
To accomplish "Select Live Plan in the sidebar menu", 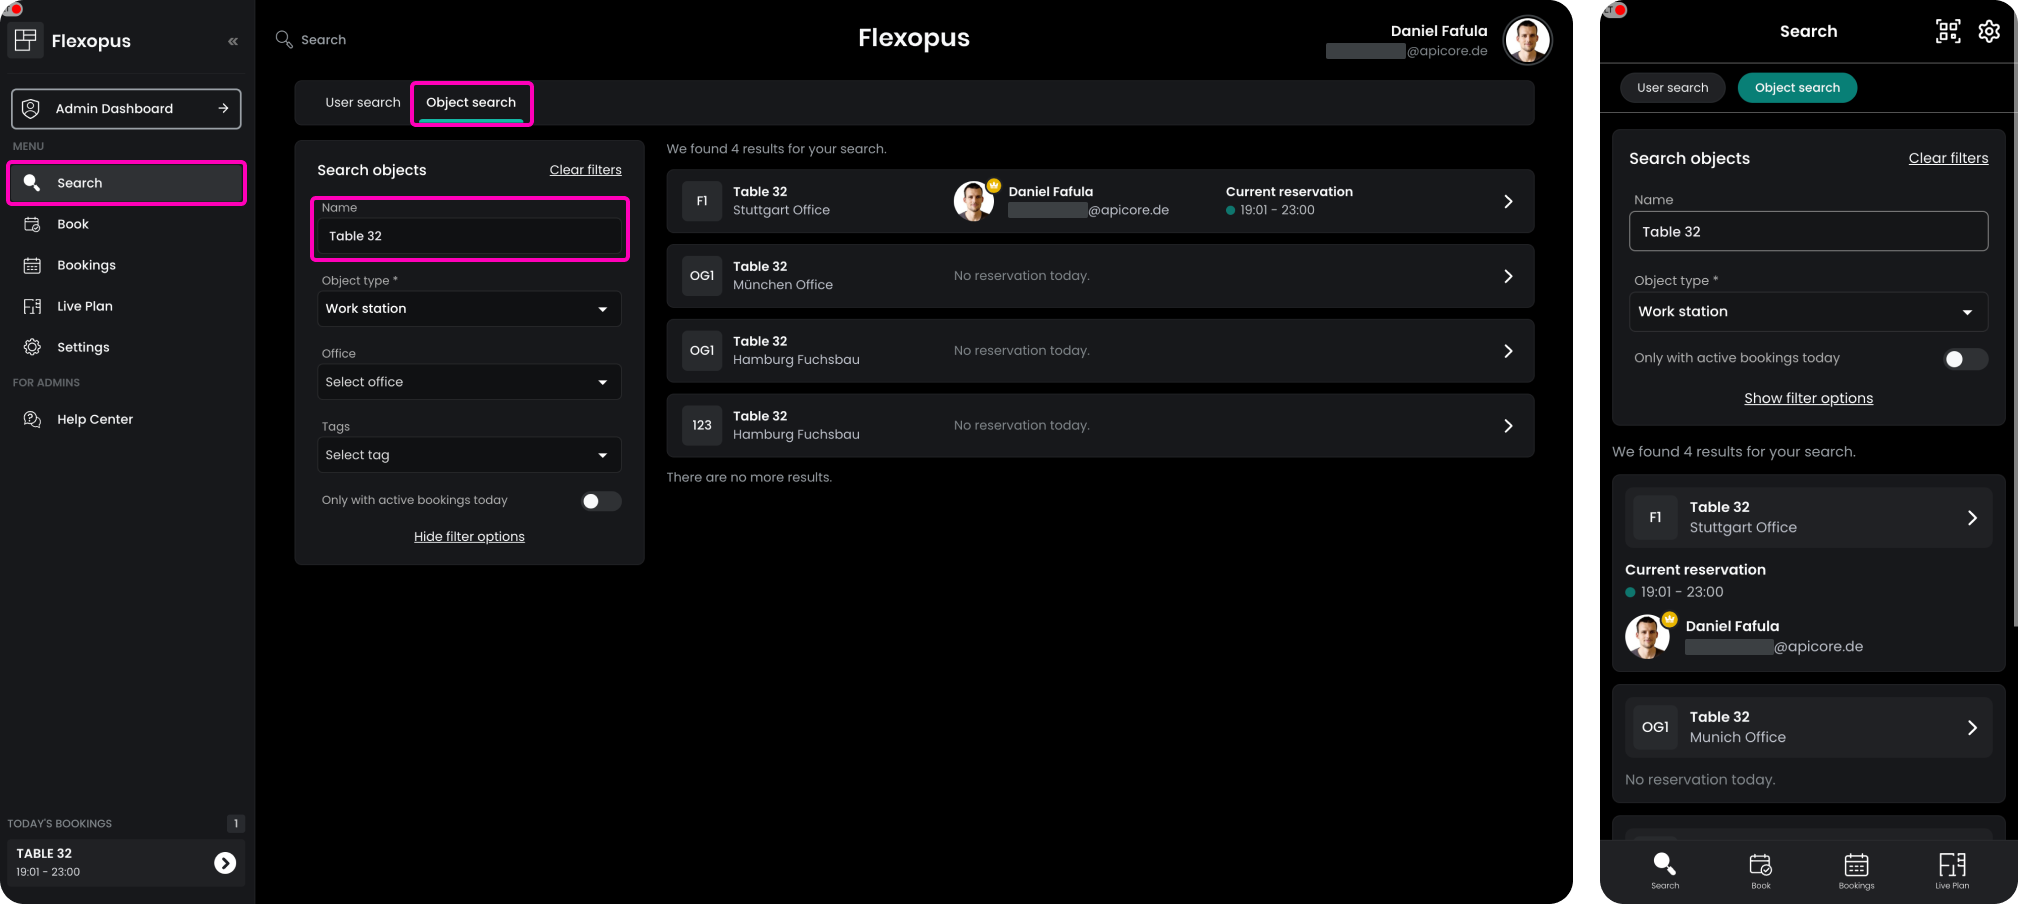I will 84,306.
